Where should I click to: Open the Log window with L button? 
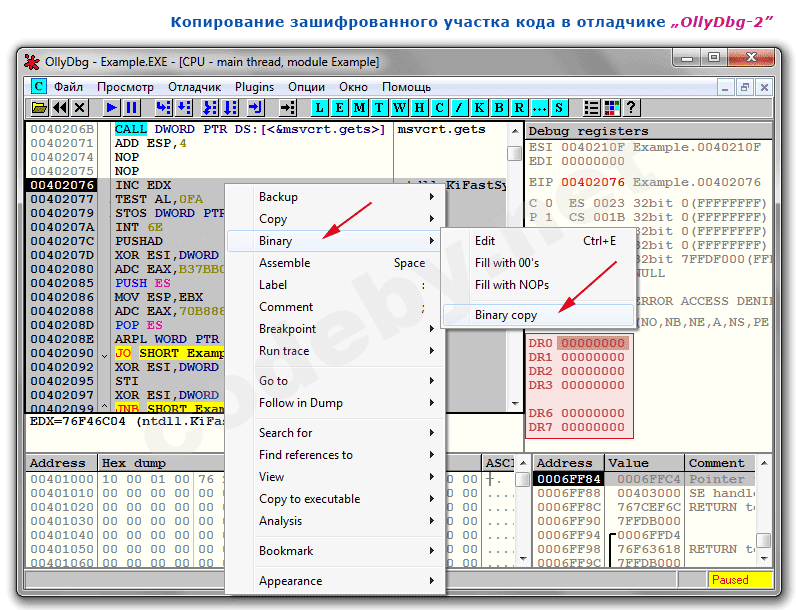click(x=320, y=108)
